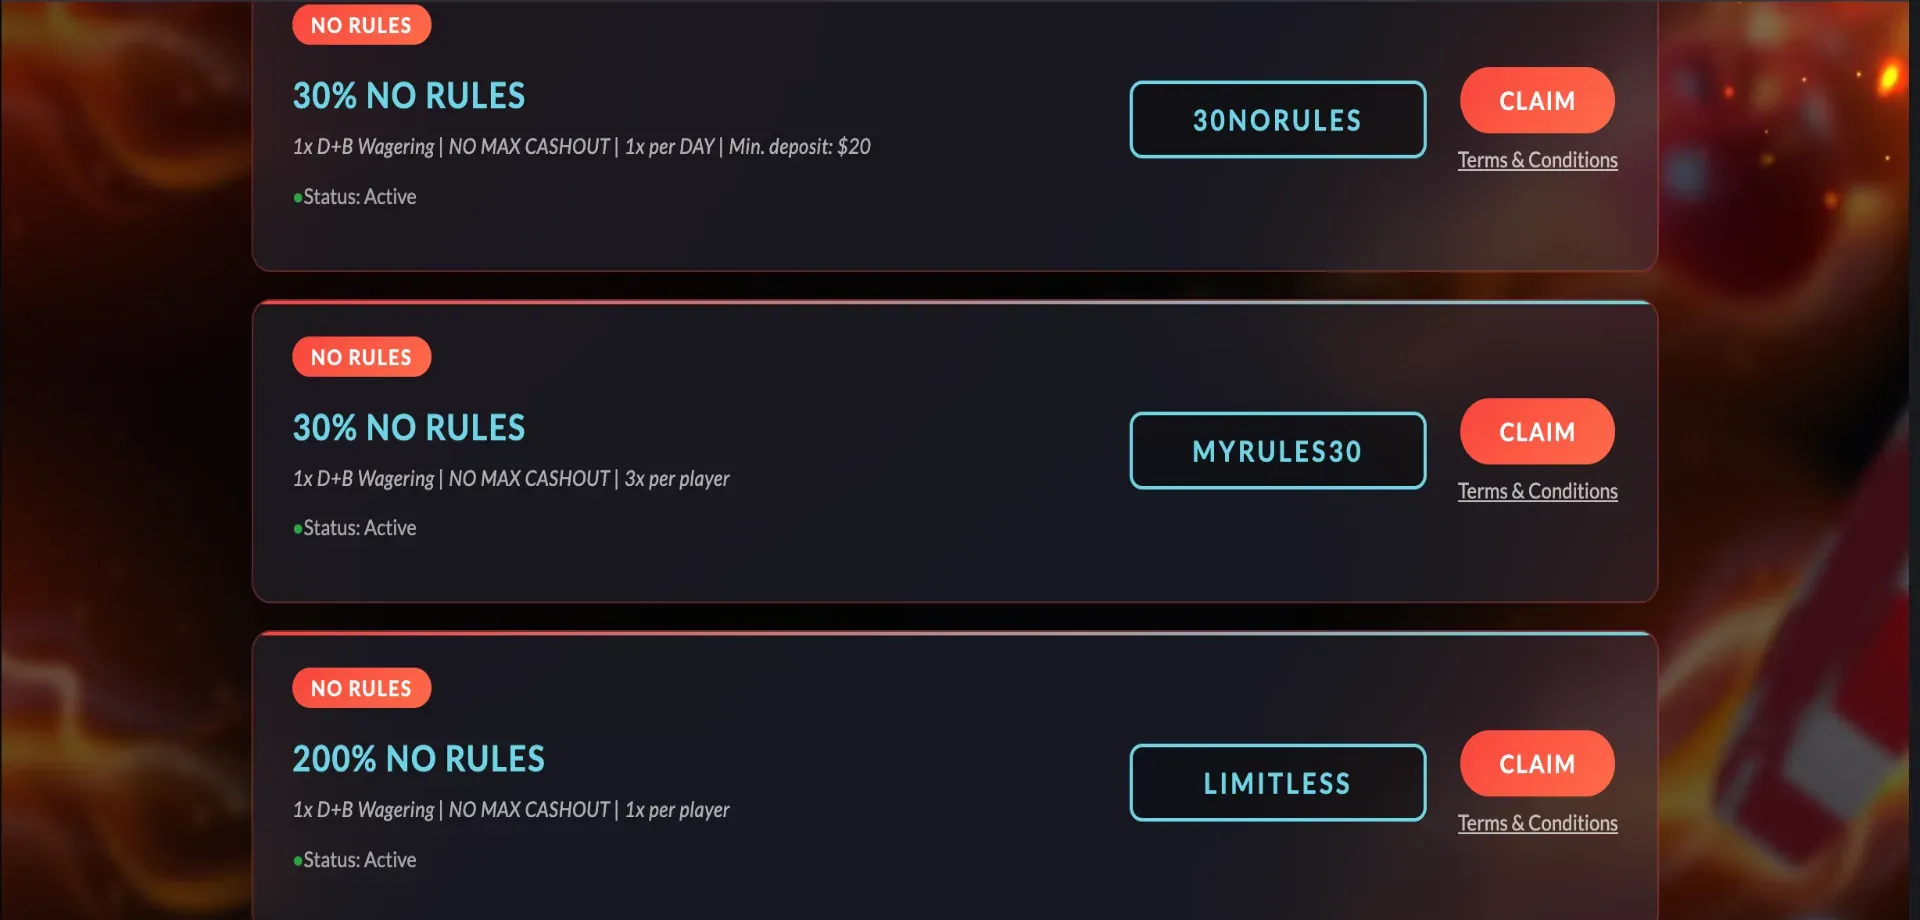1920x920 pixels.
Task: Open Terms & Conditions for MYRULES30
Action: (1537, 491)
